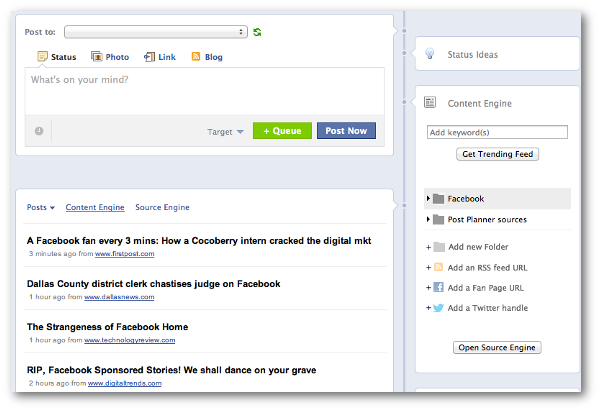The height and width of the screenshot is (411, 600).
Task: Open the Content Engine panel title
Action: point(479,103)
